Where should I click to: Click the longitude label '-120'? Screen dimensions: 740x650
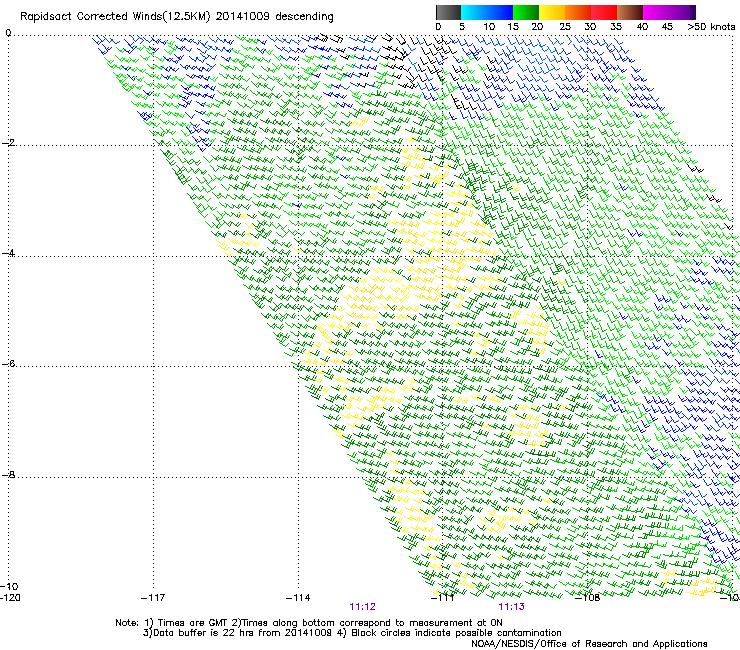(x=10, y=598)
